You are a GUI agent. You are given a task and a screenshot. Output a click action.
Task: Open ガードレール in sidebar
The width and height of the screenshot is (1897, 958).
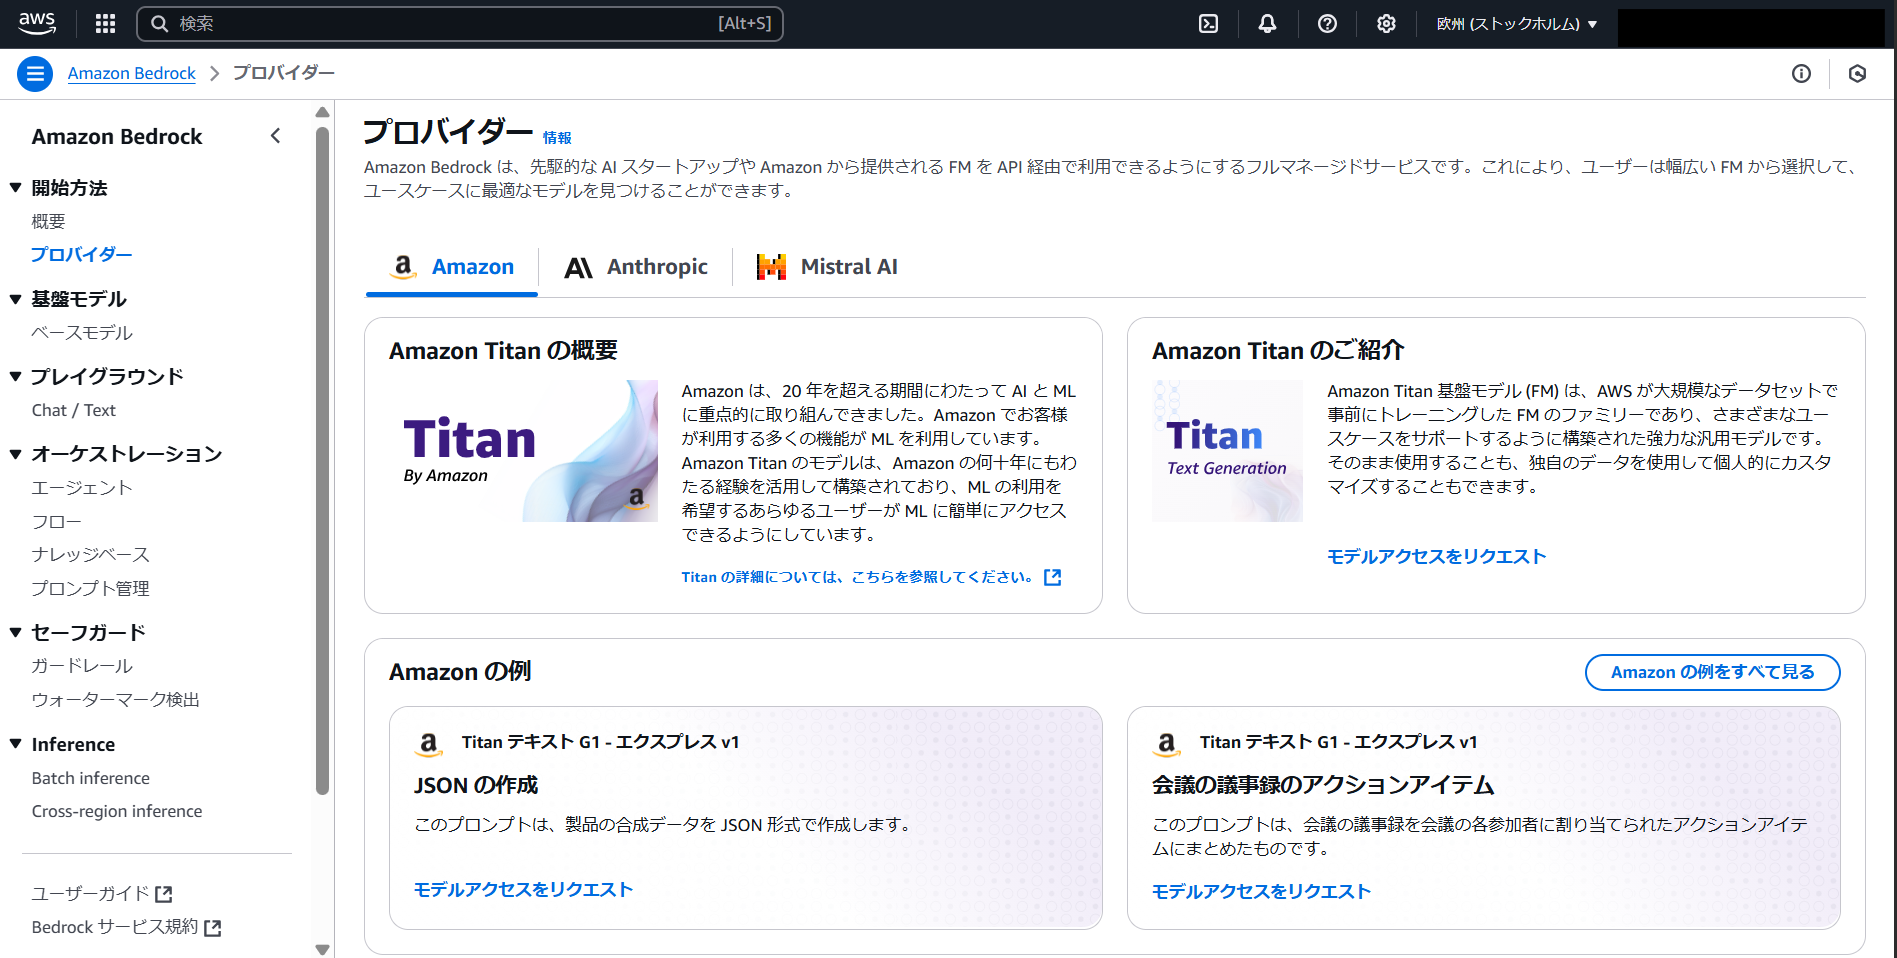pyautogui.click(x=82, y=666)
